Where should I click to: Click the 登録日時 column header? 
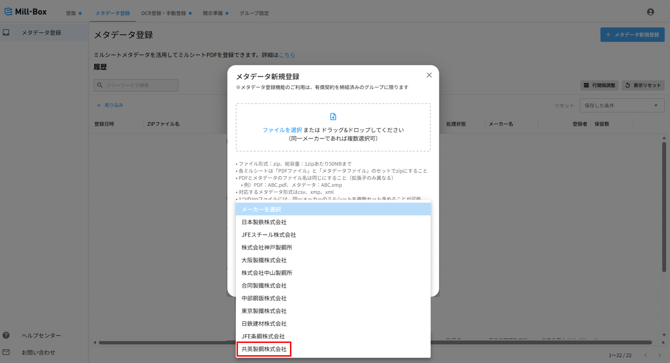click(104, 124)
